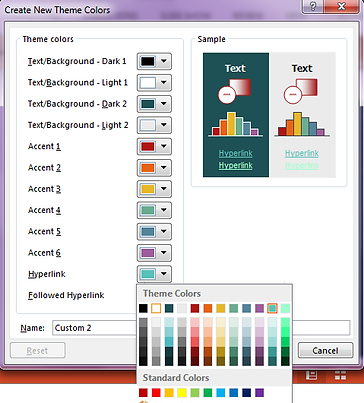This screenshot has height=403, width=364.
Task: Close the Create New Theme Colors dialog
Action: click(341, 7)
